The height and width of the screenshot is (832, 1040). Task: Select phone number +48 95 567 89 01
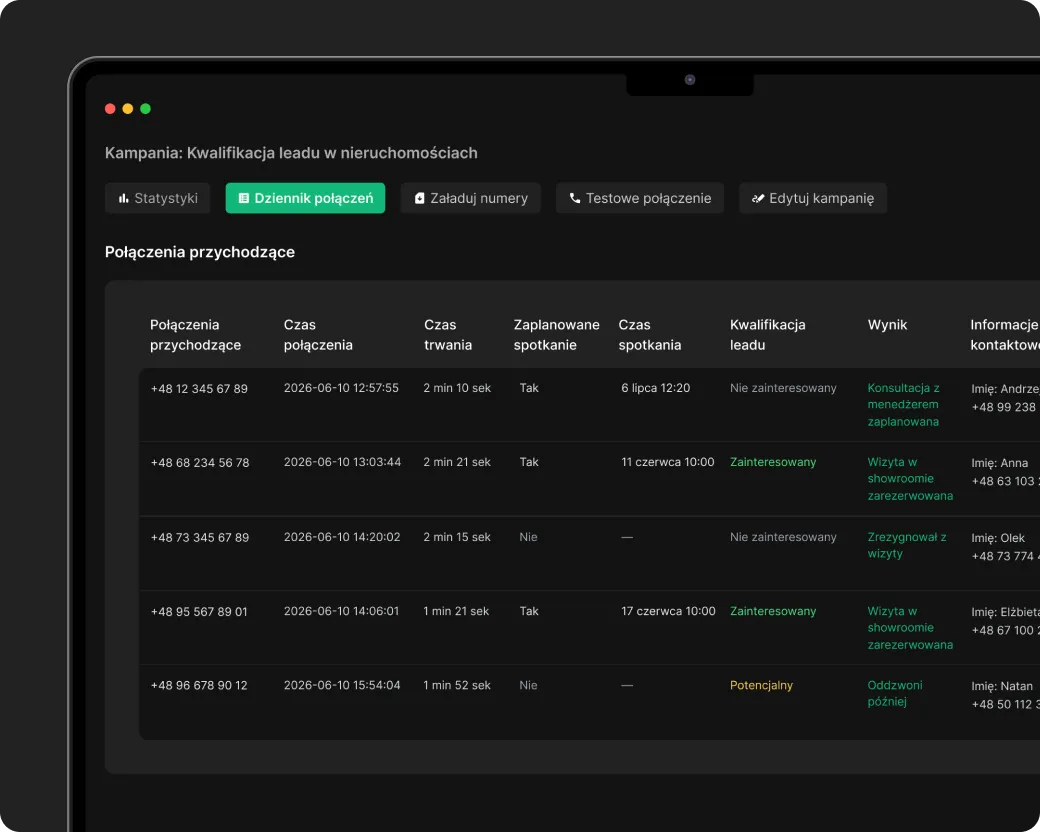[x=199, y=612]
